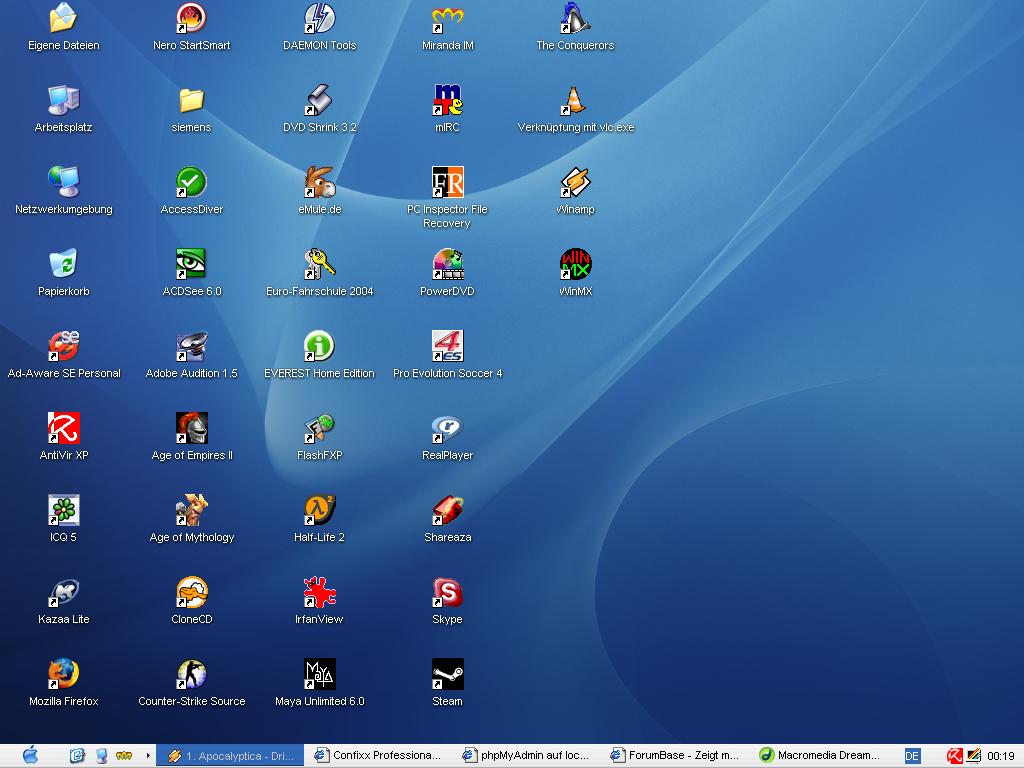Select EVEREST Home Edition icon
Image resolution: width=1024 pixels, height=768 pixels.
319,346
